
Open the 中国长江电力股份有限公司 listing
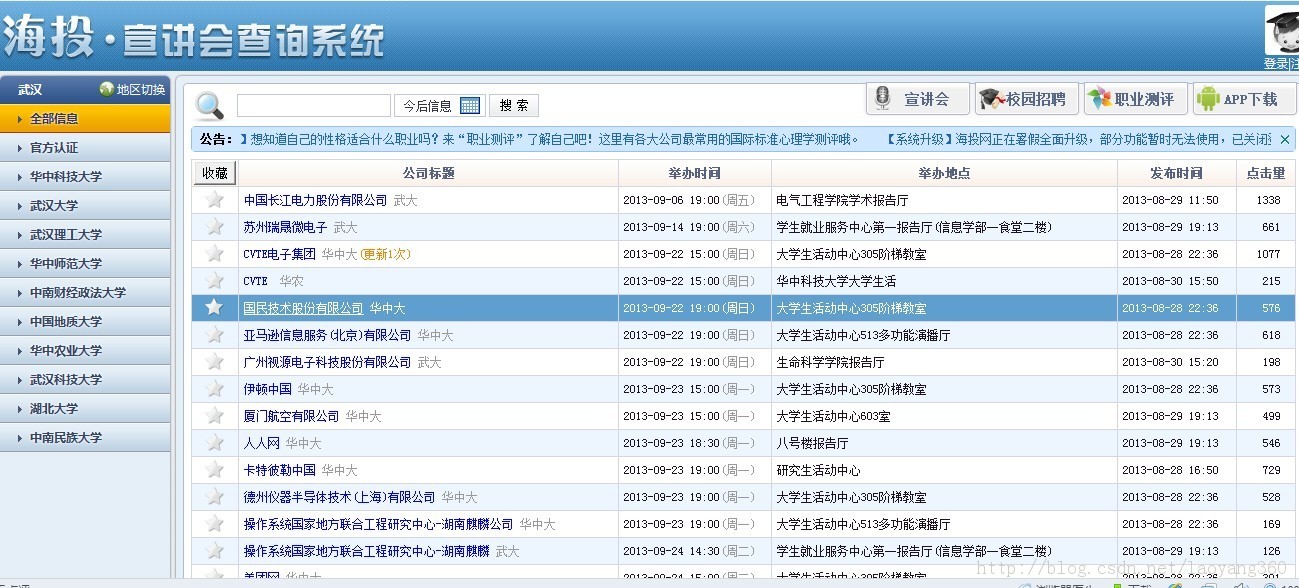click(x=315, y=200)
